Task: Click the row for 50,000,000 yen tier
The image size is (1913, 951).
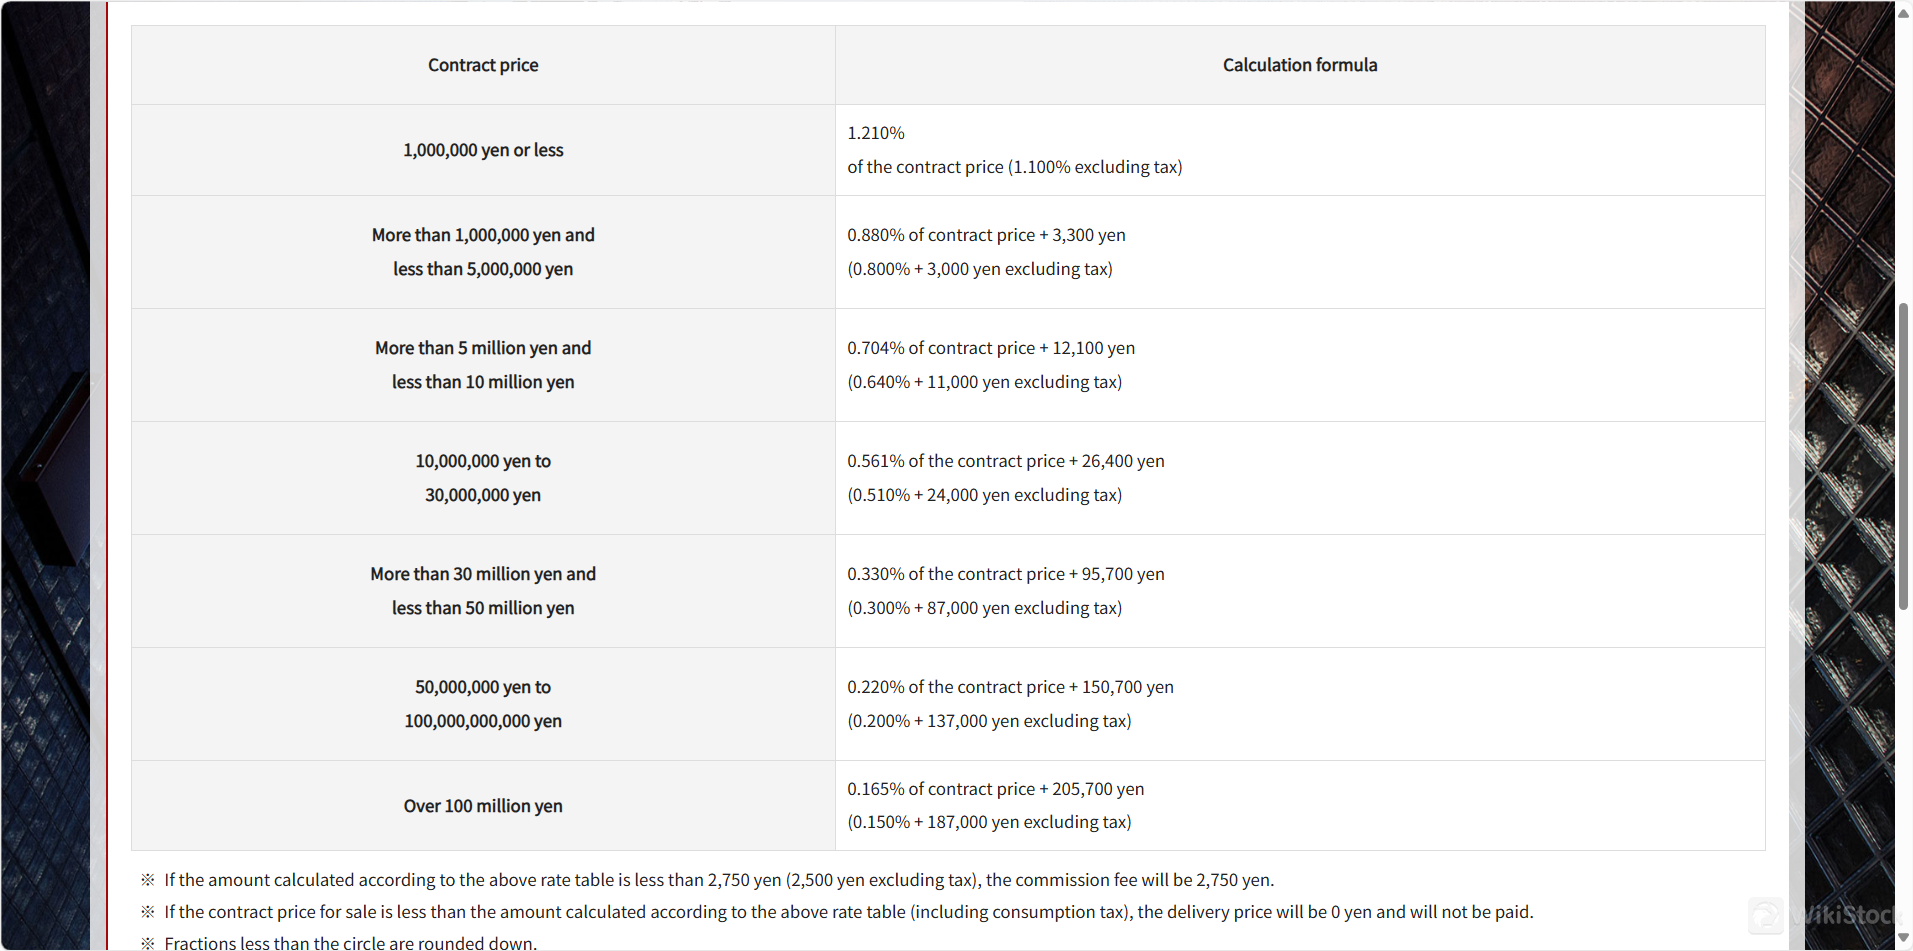Action: 482,703
